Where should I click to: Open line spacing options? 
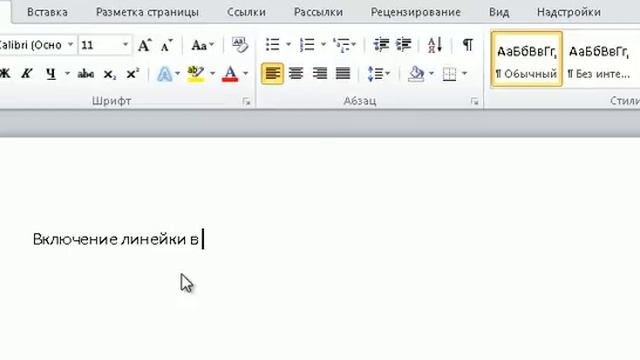point(378,74)
